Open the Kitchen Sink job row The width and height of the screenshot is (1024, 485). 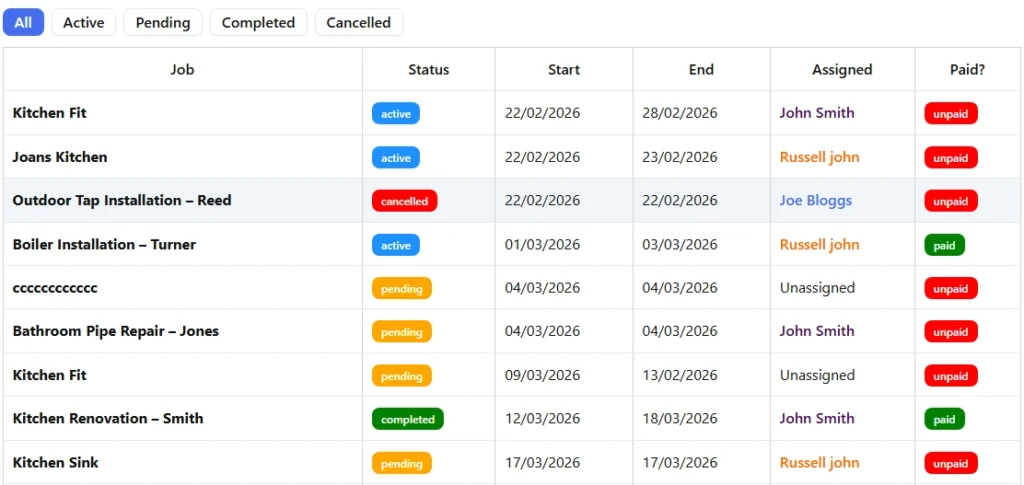[56, 462]
